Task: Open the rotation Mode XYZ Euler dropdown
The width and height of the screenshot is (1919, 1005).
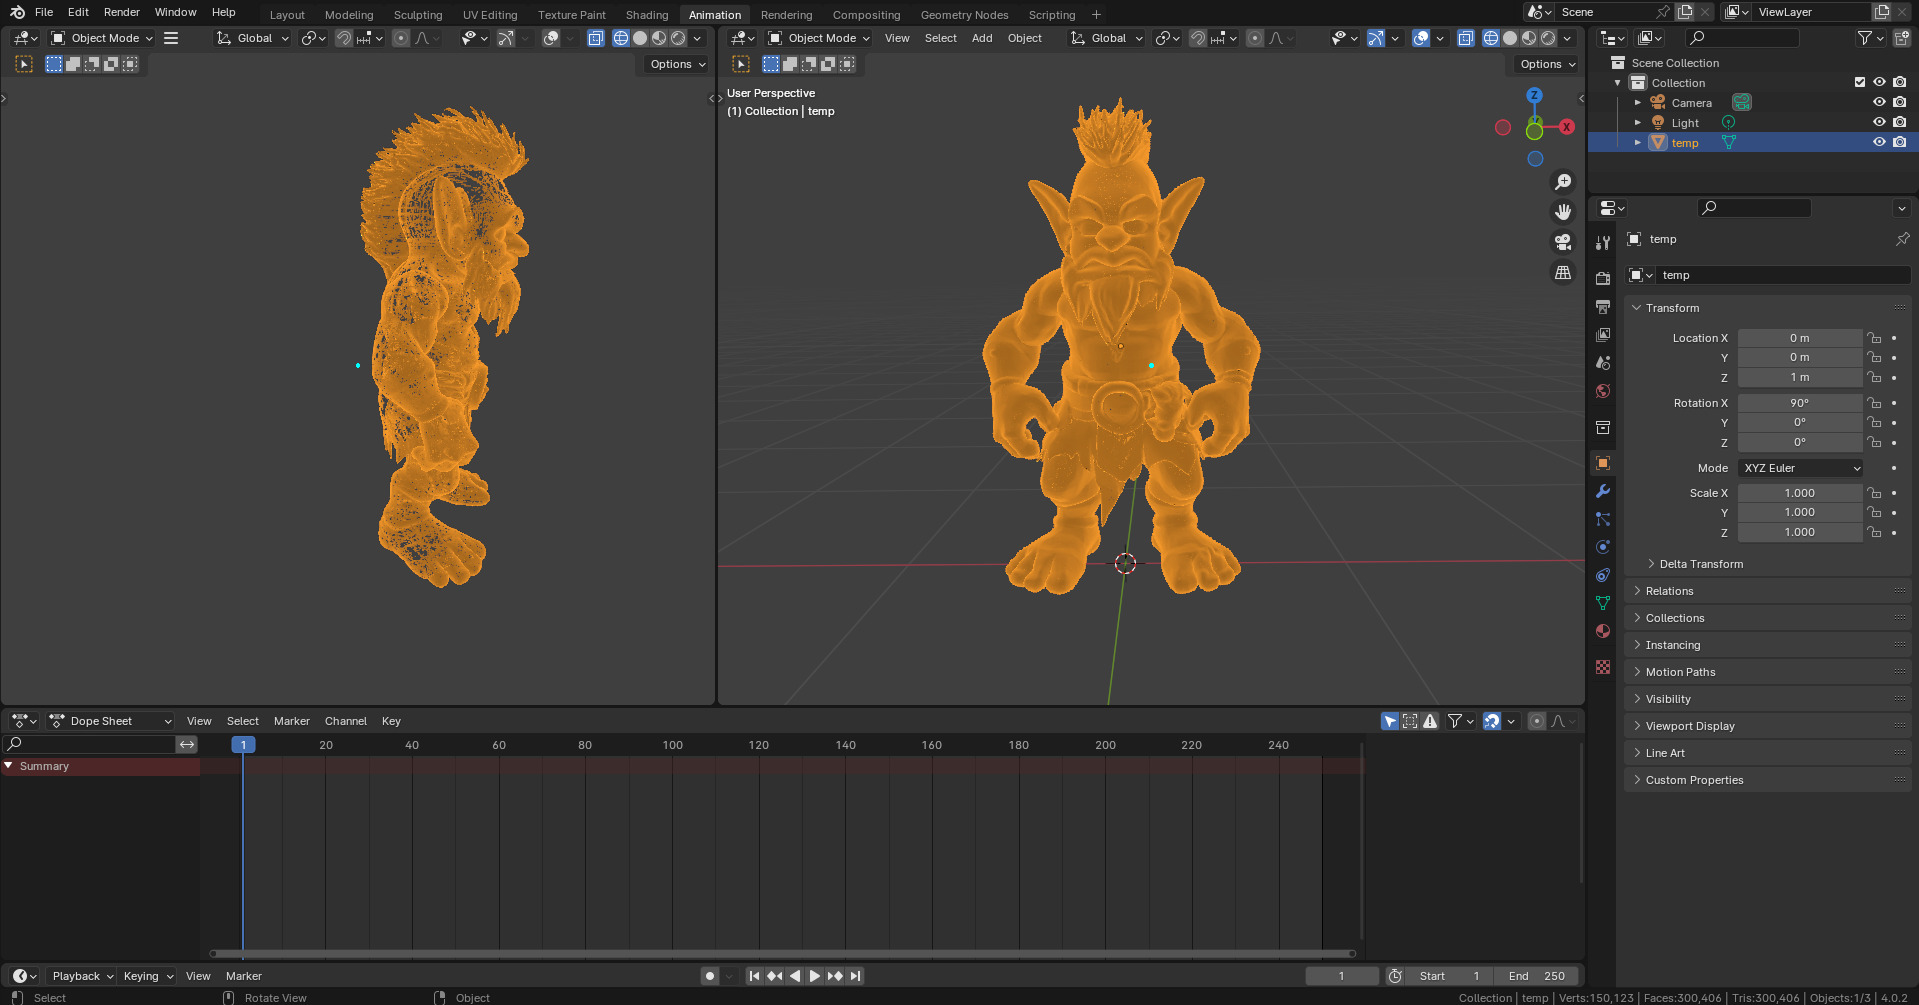Action: pos(1801,468)
